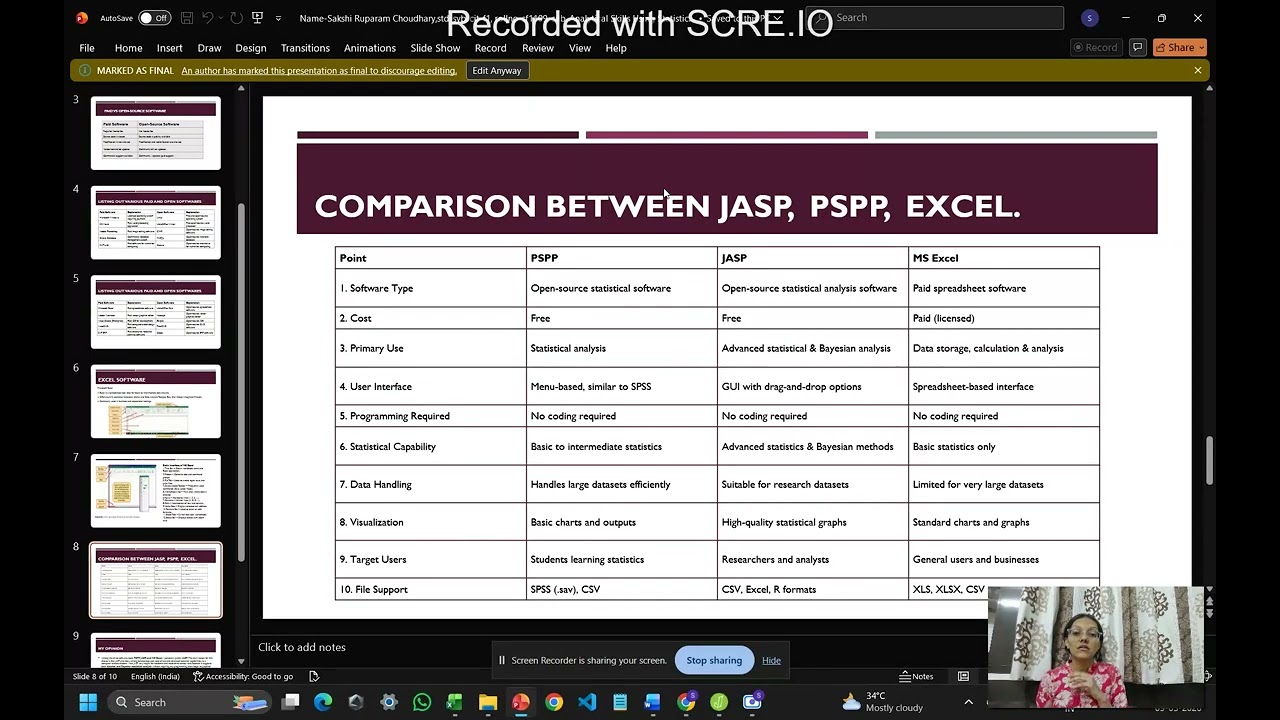The height and width of the screenshot is (720, 1280).
Task: Select the slide 7 thumbnail
Action: 156,491
